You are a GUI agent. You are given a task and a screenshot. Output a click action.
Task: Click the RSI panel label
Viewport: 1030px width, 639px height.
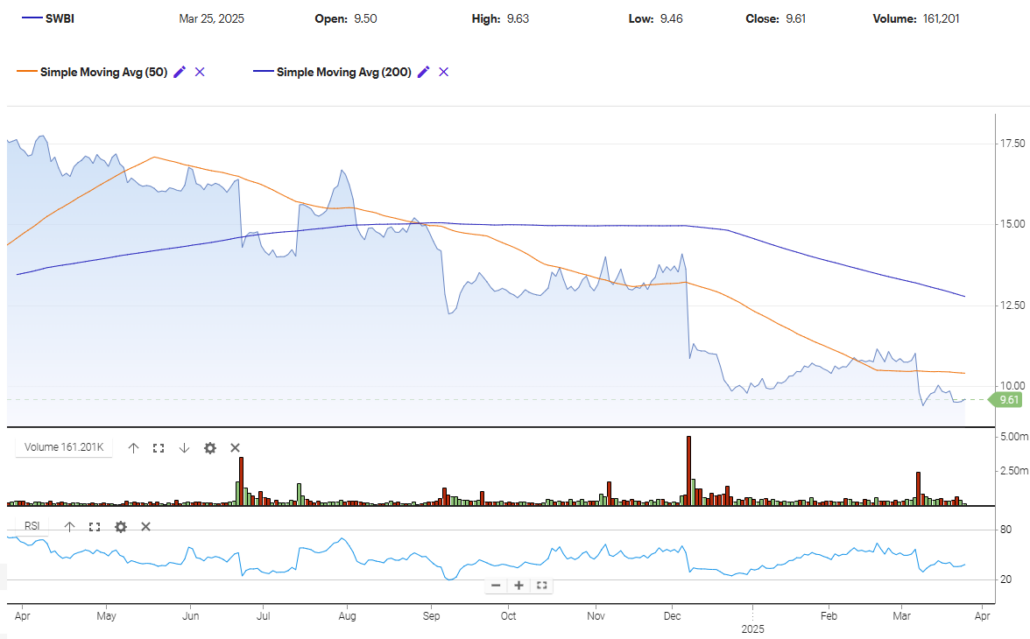tap(32, 526)
